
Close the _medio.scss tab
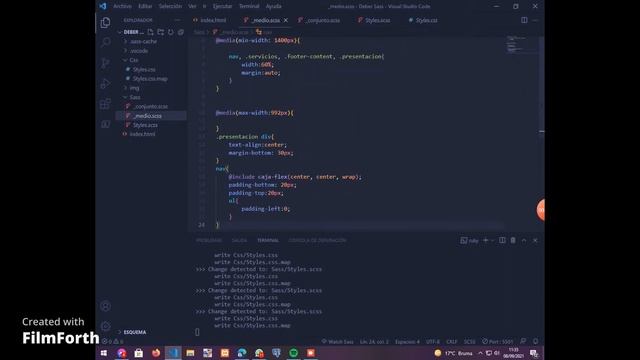pyautogui.click(x=286, y=20)
